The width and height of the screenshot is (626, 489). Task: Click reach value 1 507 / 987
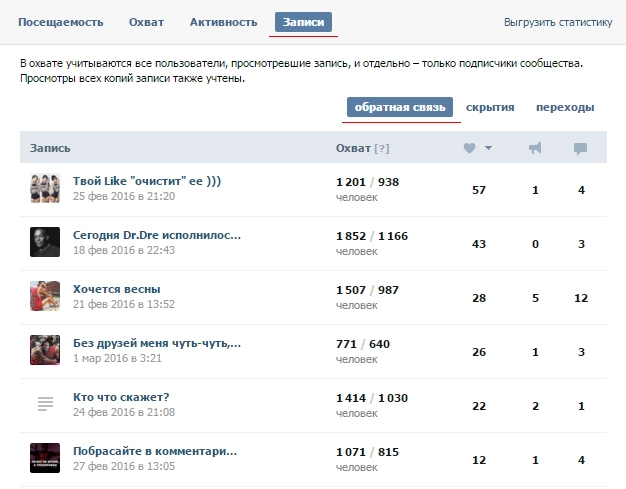click(367, 290)
